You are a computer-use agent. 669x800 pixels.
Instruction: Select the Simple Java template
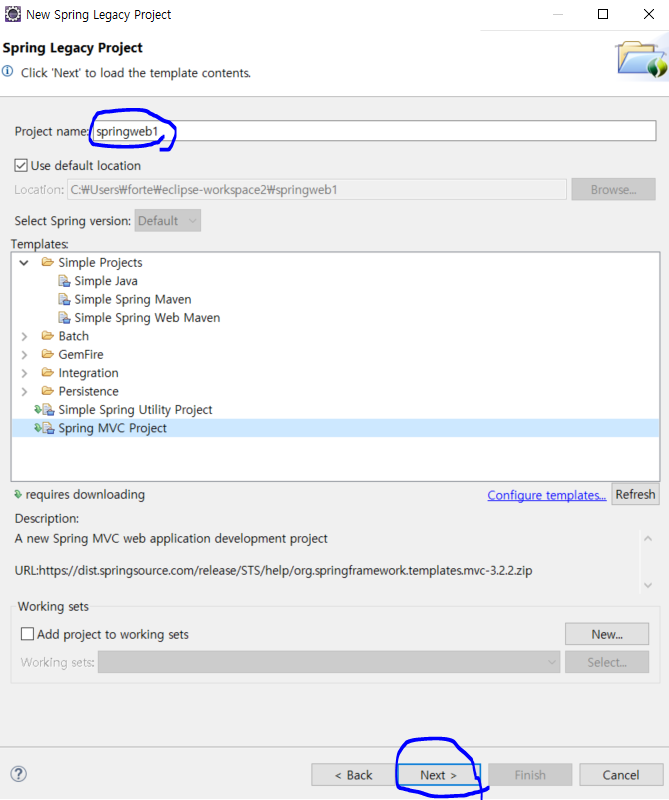(106, 281)
